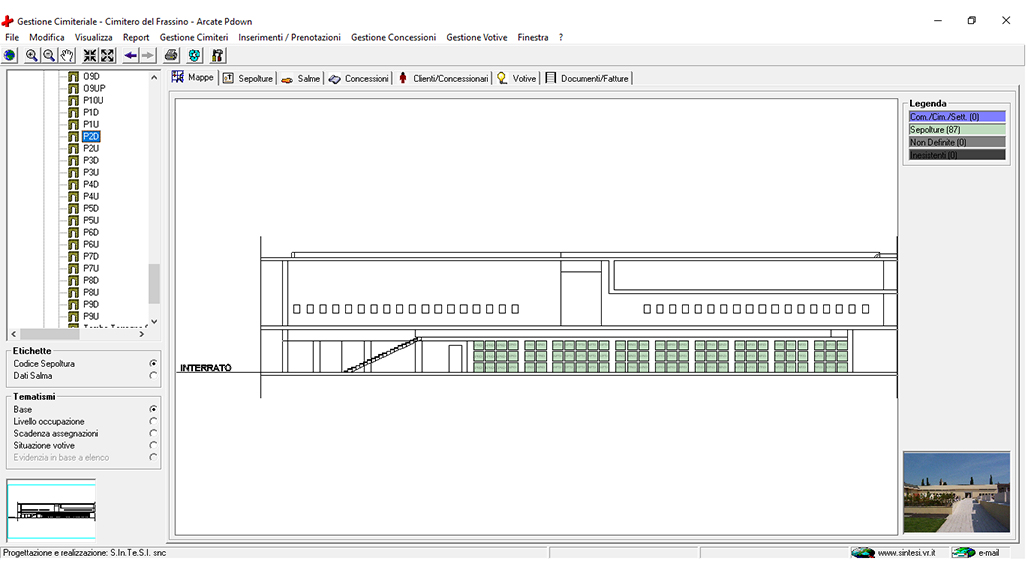
Task: Open the question mark help menu
Action: 561,37
